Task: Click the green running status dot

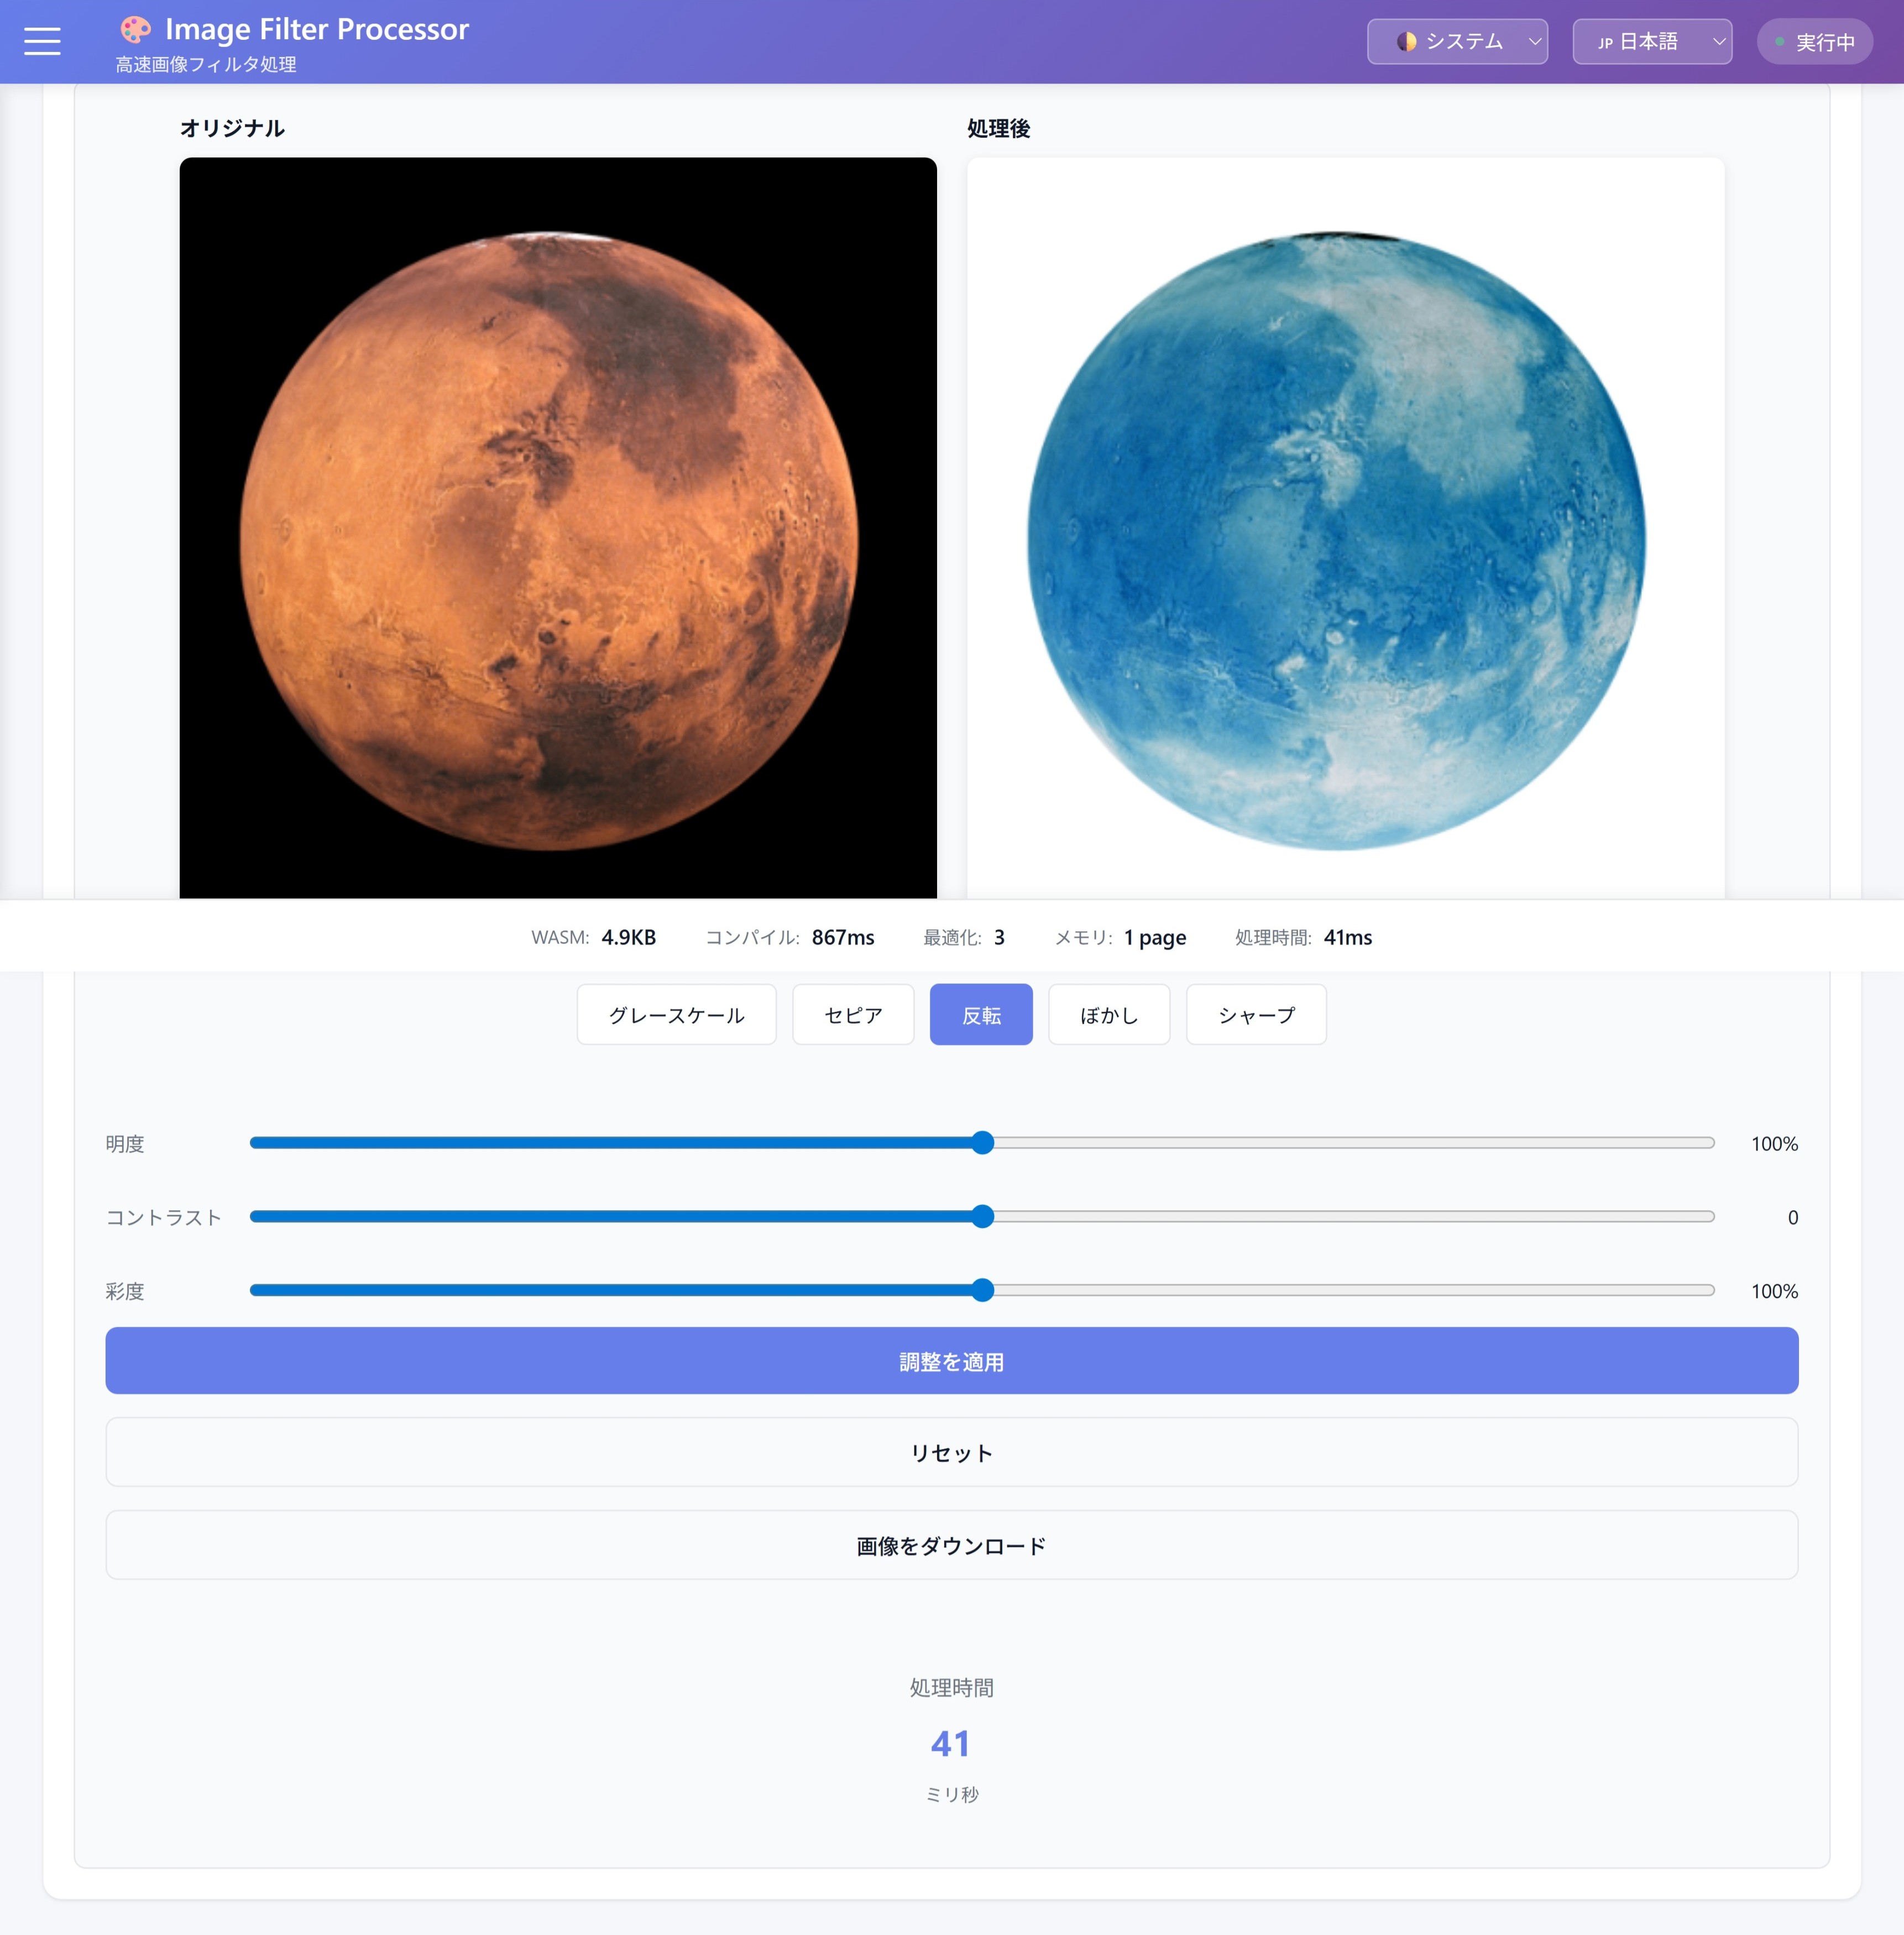Action: coord(1779,42)
